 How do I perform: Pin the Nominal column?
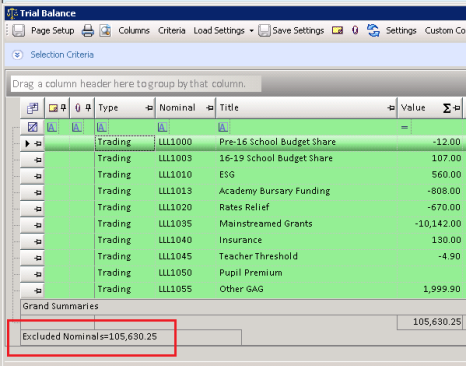point(210,108)
